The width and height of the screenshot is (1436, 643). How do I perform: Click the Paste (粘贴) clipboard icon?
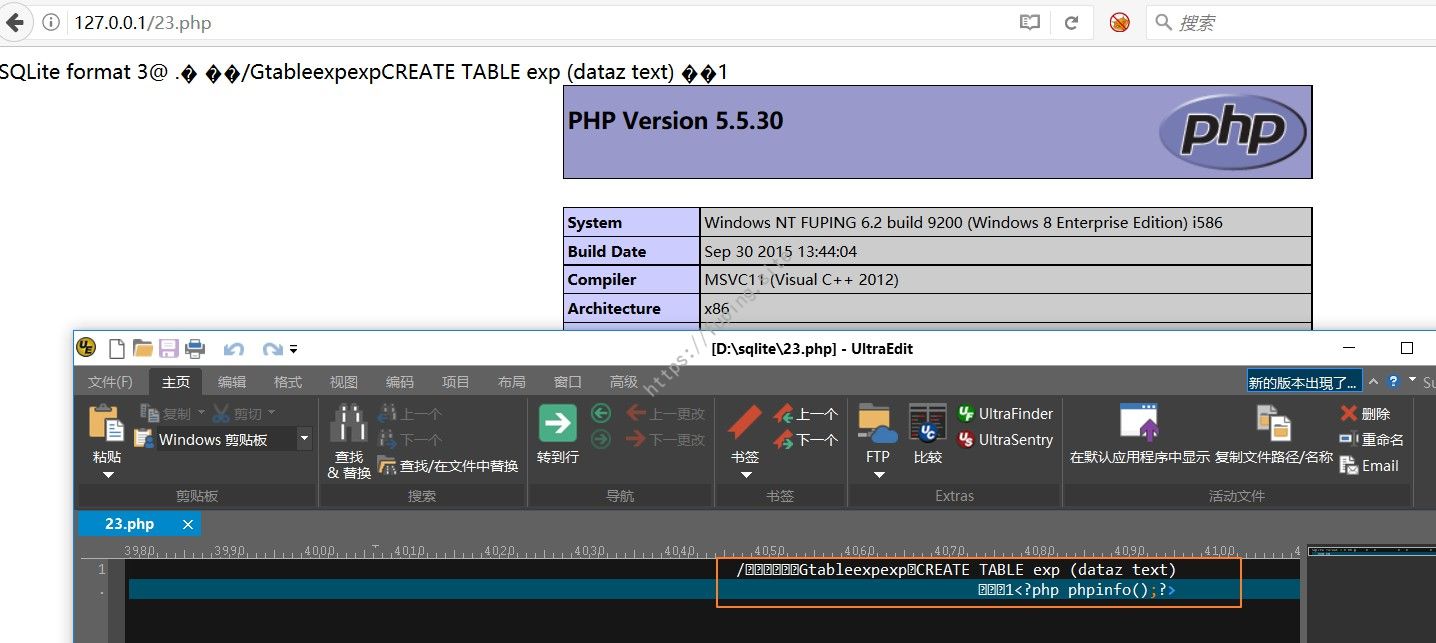coord(106,423)
